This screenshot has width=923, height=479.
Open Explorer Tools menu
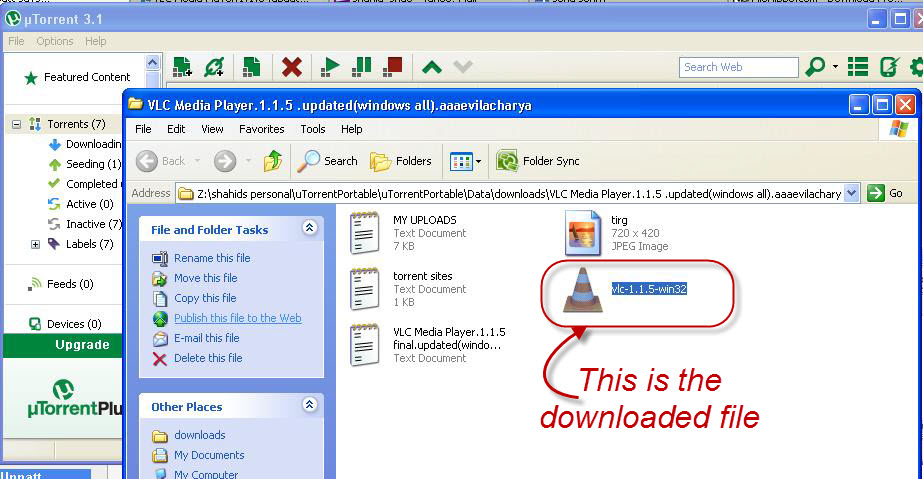click(313, 129)
